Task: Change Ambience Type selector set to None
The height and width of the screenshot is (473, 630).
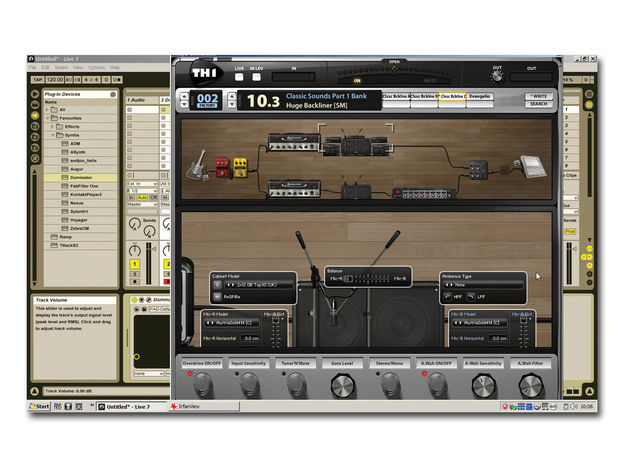Action: [x=483, y=285]
